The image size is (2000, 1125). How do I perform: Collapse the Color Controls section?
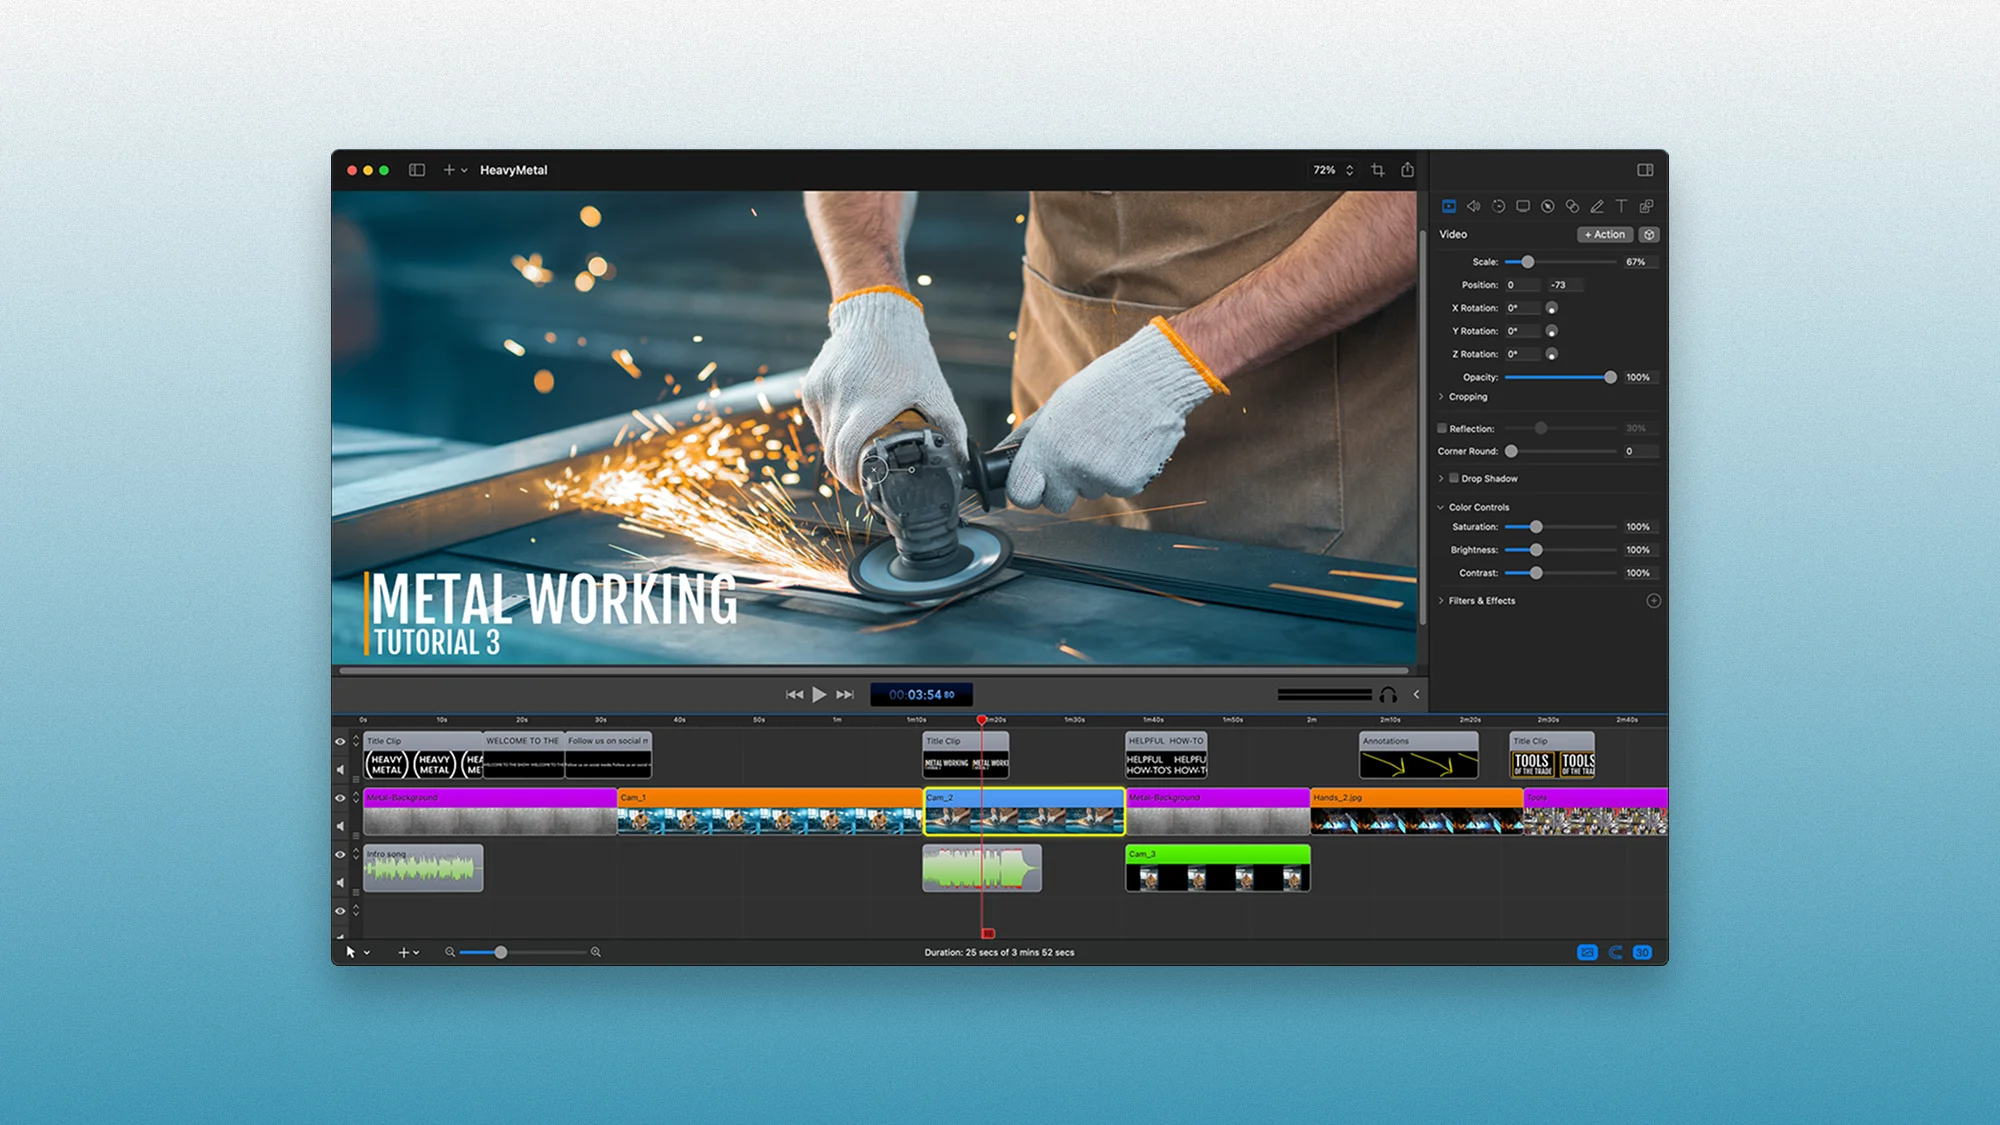pos(1441,507)
